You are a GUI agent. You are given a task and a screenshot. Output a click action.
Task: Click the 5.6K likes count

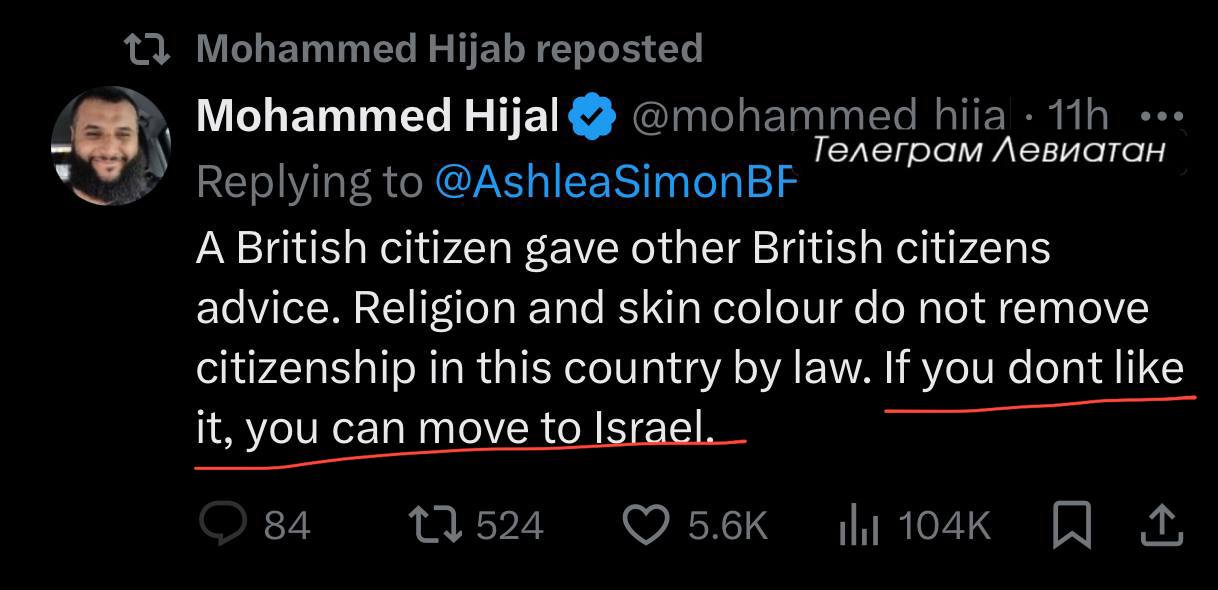click(x=727, y=525)
